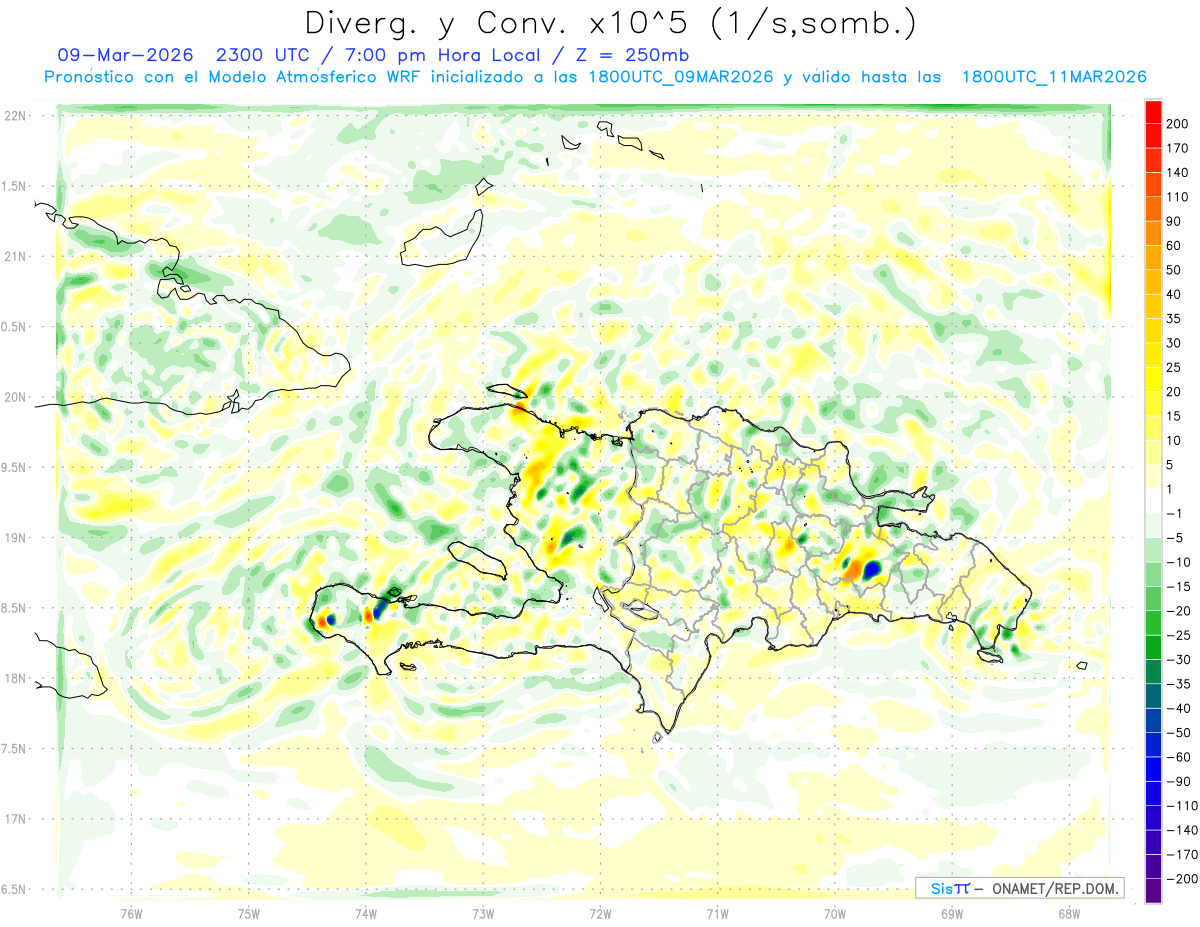Click the '17N' latitude label
1200x927 pixels.
(x=14, y=819)
